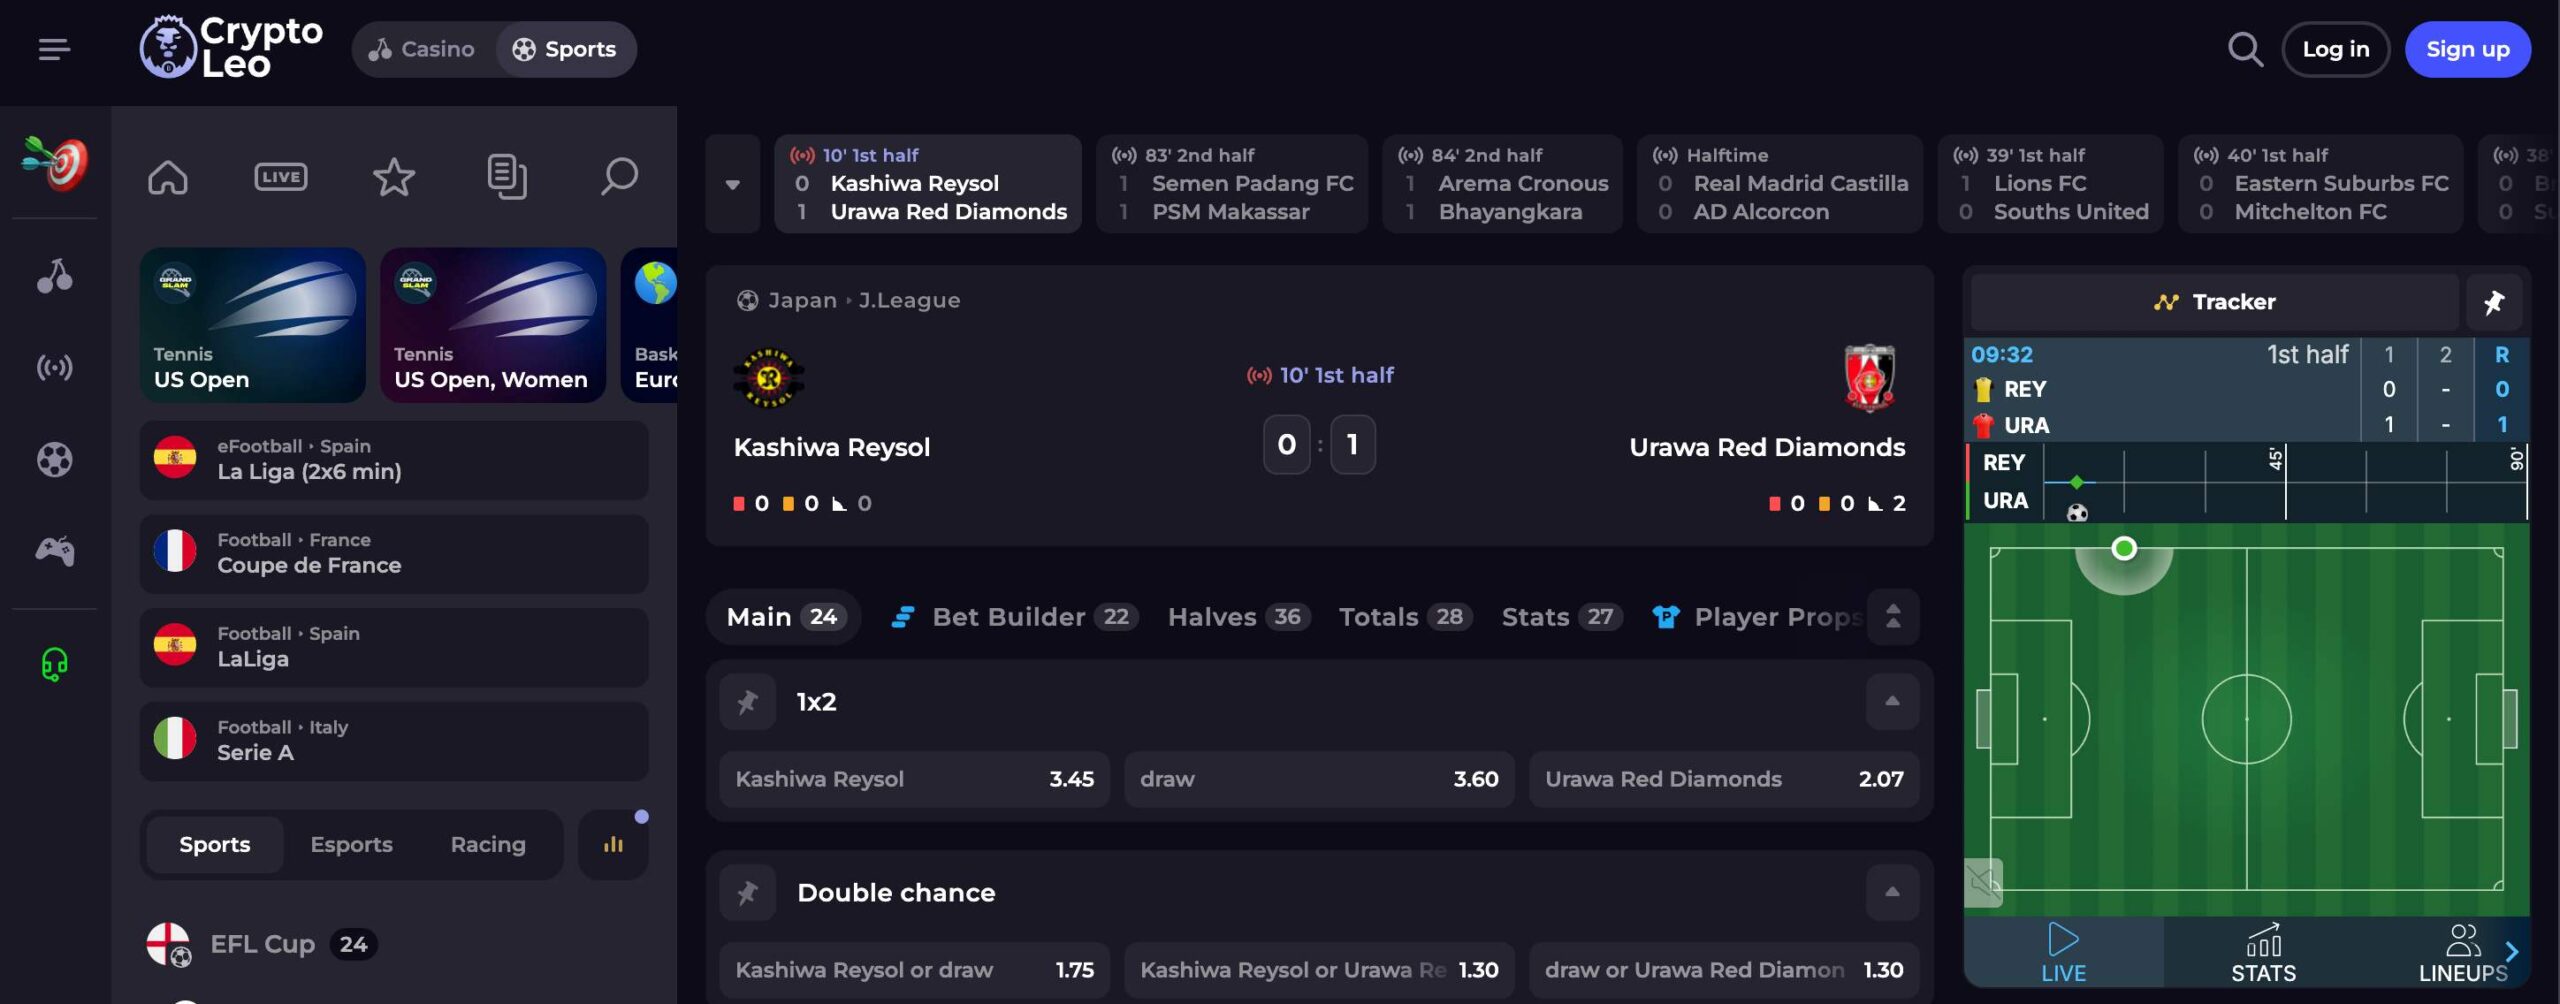Click ball marker on tracker timeline
Viewport: 2560px width, 1004px height.
[2077, 513]
